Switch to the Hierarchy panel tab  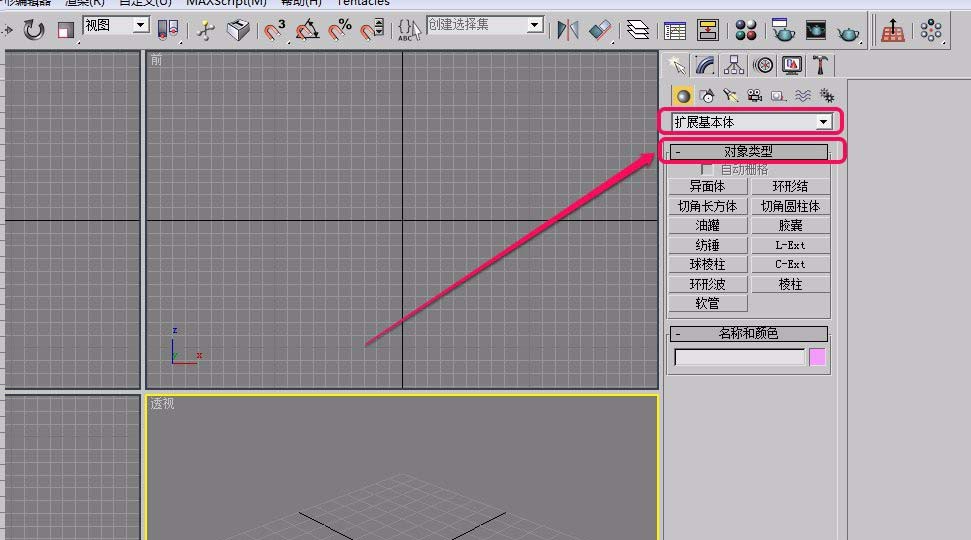pos(734,65)
